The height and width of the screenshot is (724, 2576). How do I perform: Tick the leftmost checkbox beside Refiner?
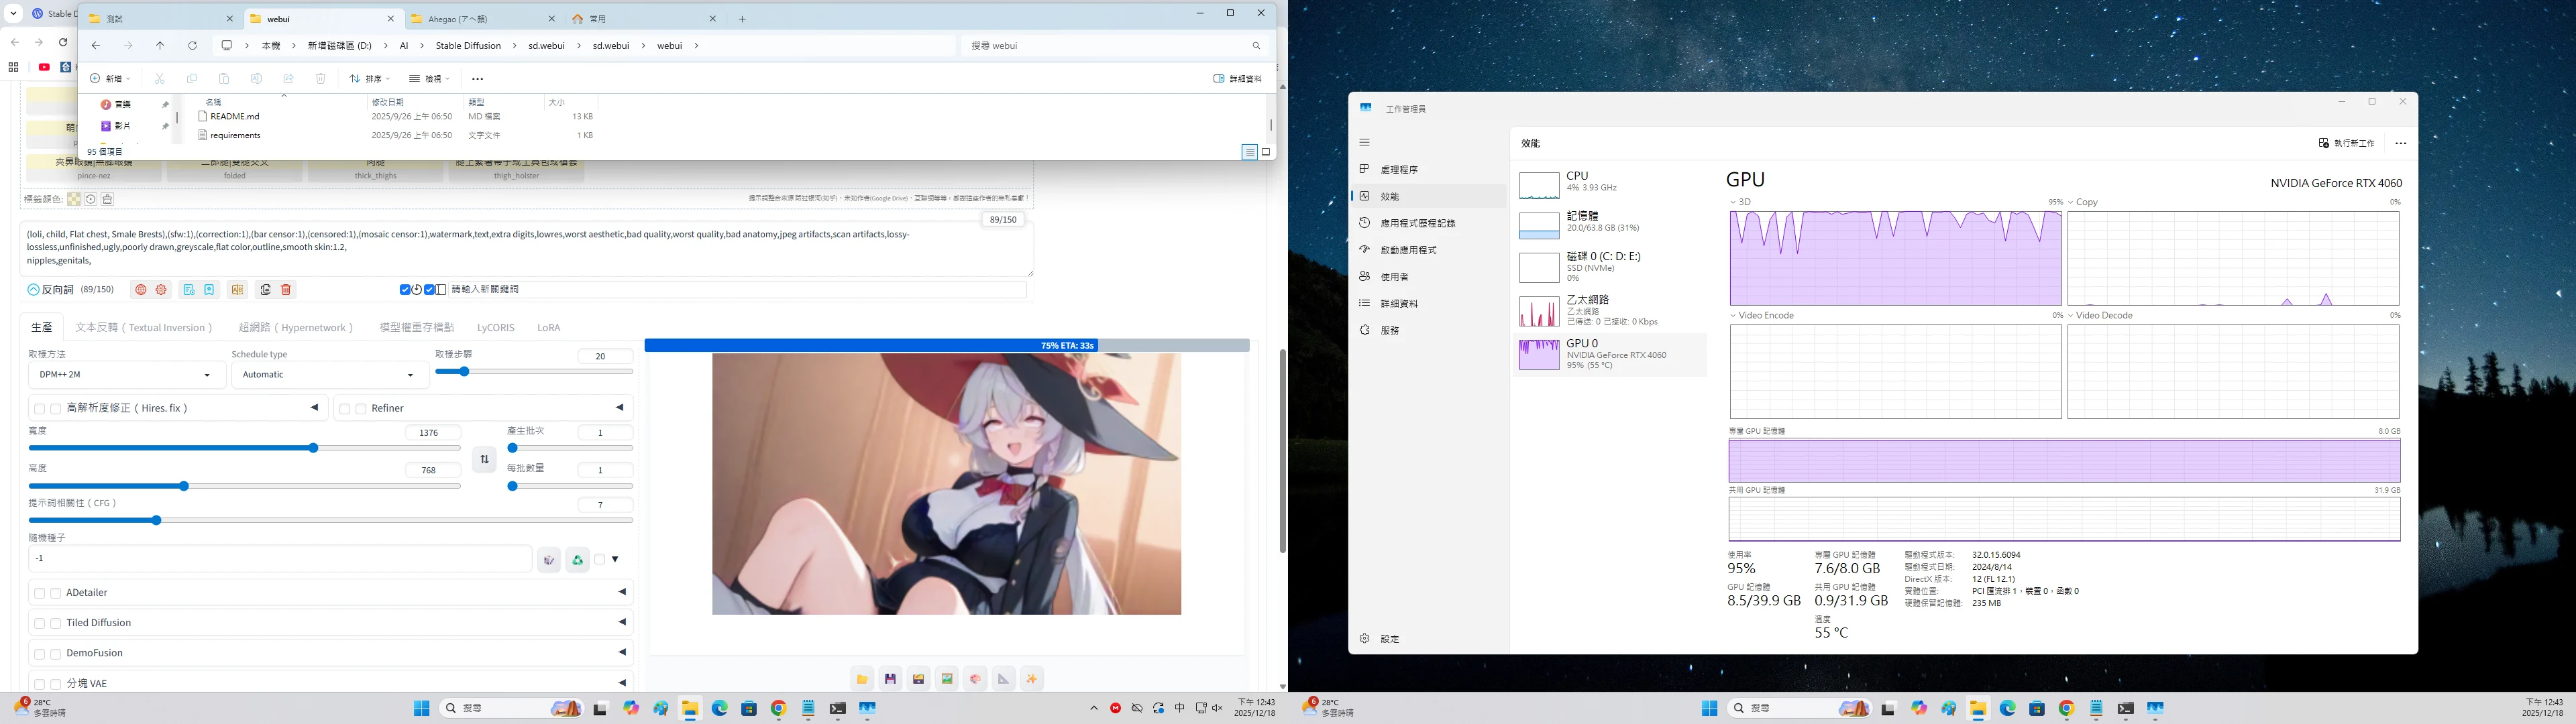click(345, 408)
